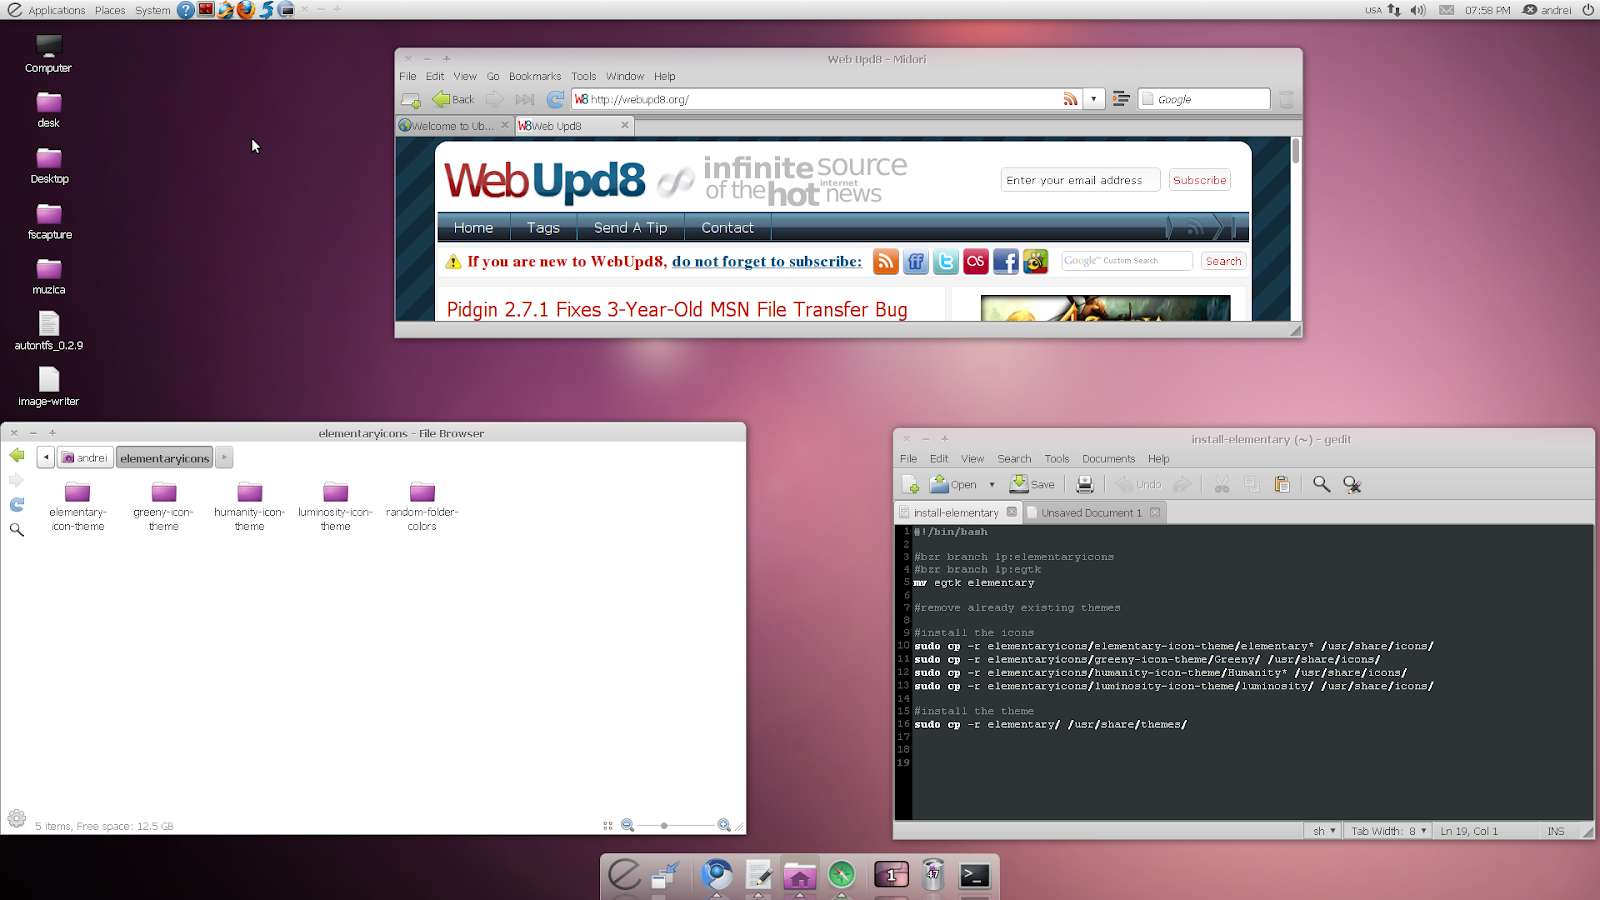Open Find and Replace in gedit toolbar
This screenshot has width=1600, height=900.
click(1352, 484)
